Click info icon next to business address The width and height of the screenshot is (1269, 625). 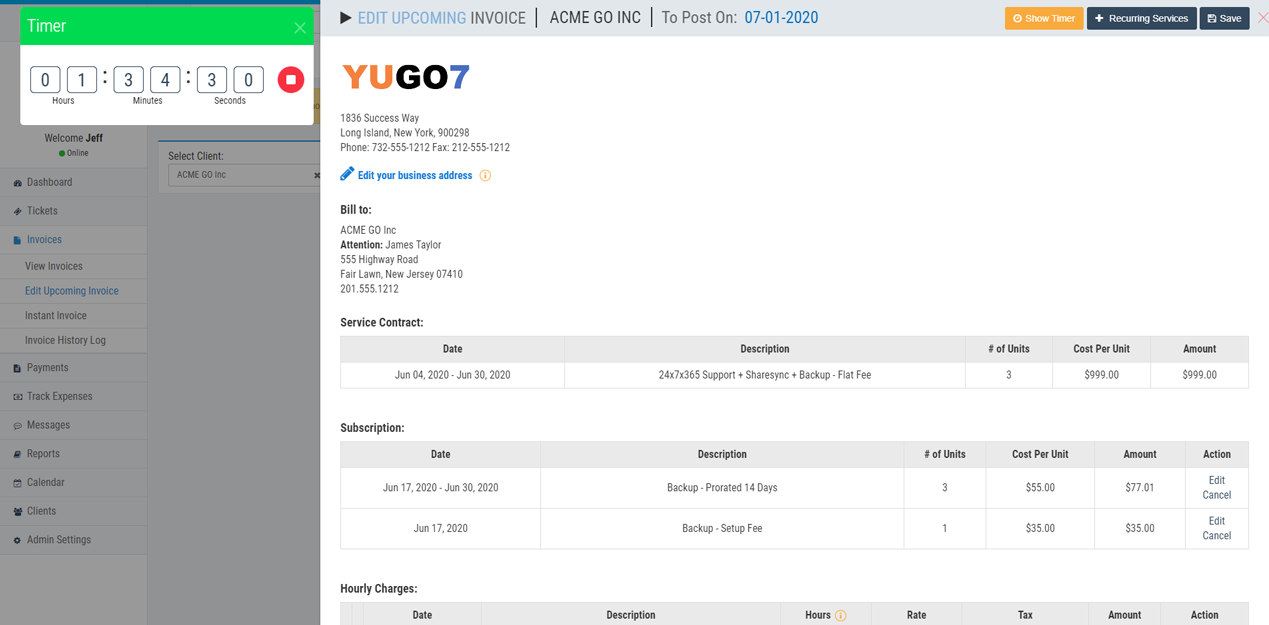(485, 176)
